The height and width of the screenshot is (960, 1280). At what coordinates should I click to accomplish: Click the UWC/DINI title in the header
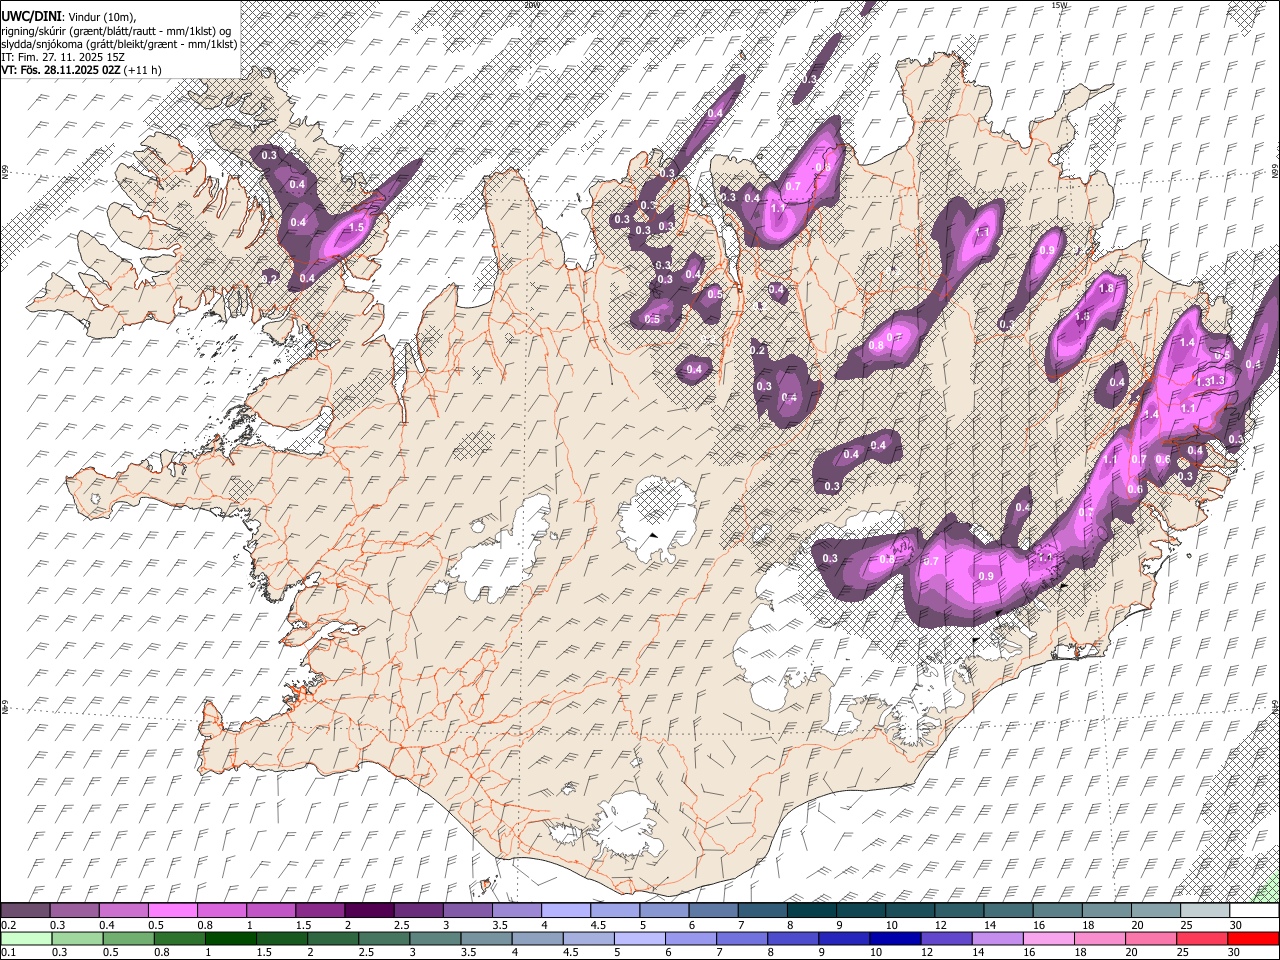(x=31, y=15)
